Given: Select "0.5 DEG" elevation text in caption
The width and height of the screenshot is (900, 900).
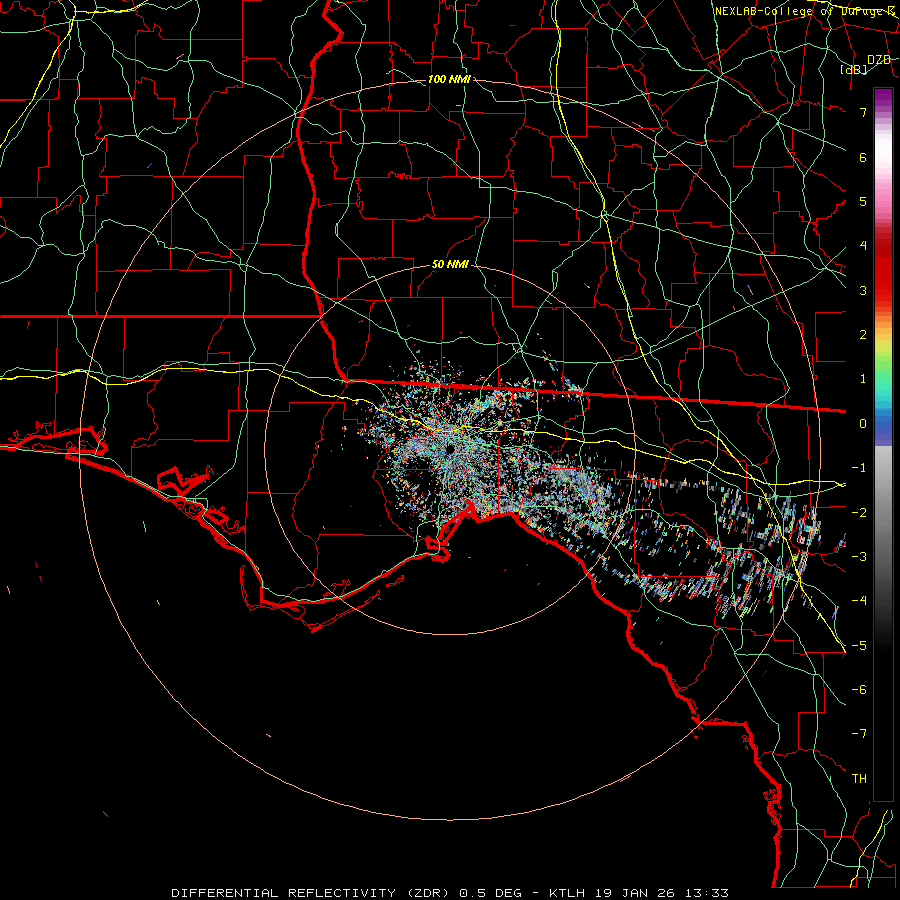Looking at the screenshot, I should [491, 893].
